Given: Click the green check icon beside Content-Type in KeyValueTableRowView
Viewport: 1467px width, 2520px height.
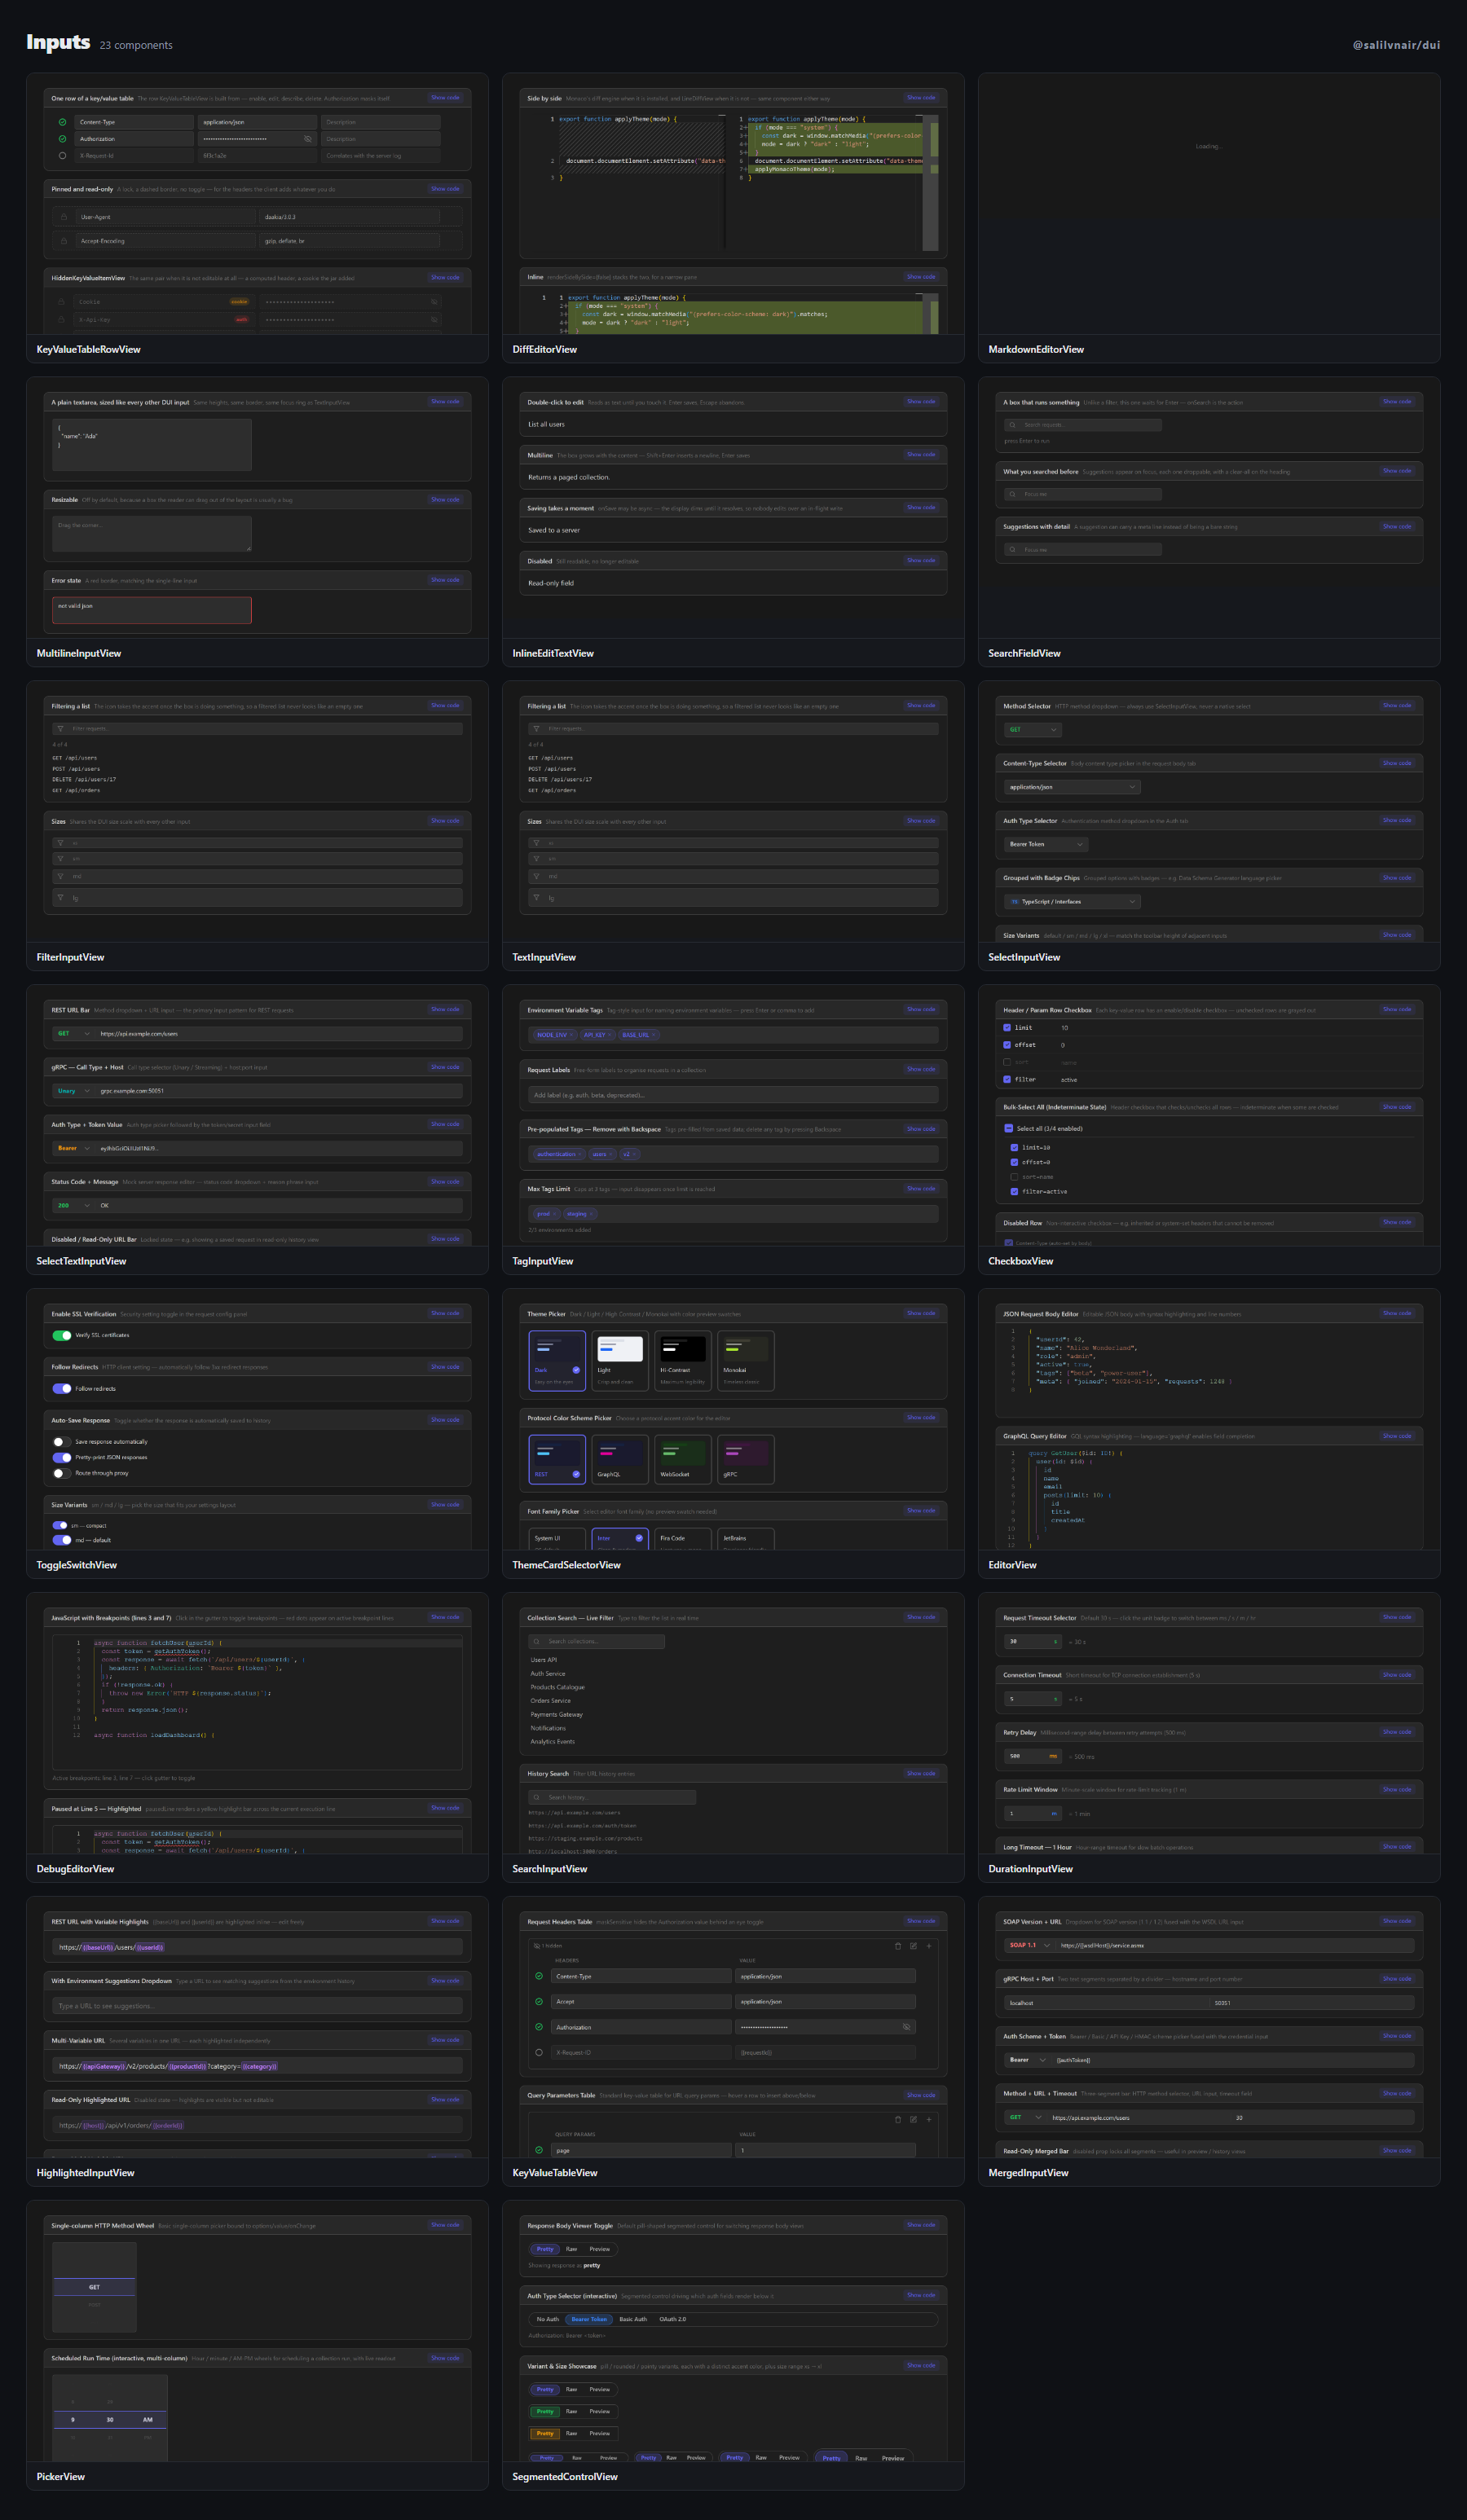Looking at the screenshot, I should click(x=62, y=122).
